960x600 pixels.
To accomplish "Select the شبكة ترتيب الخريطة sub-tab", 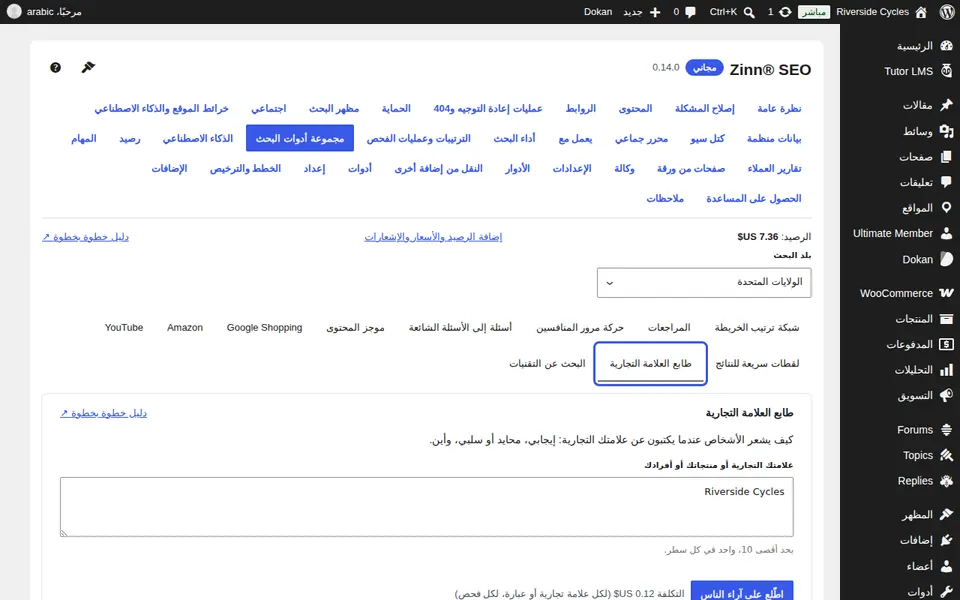I will [x=757, y=328].
